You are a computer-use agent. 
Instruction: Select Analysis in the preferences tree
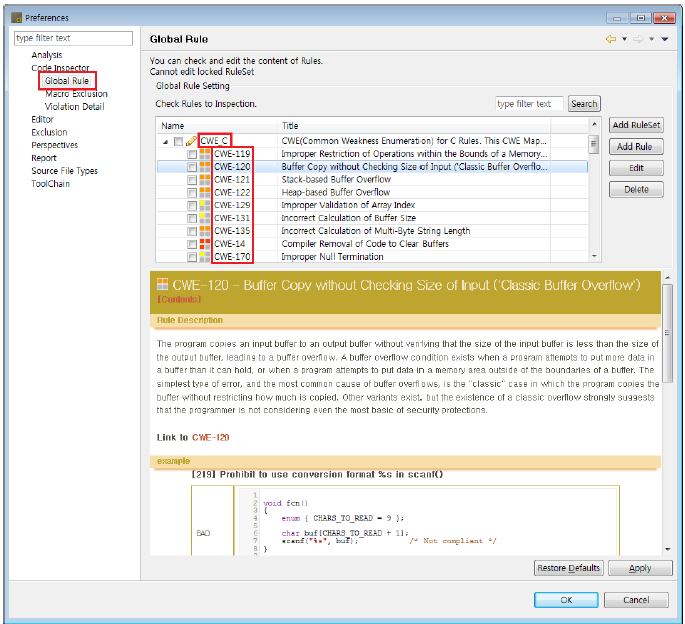tap(47, 55)
